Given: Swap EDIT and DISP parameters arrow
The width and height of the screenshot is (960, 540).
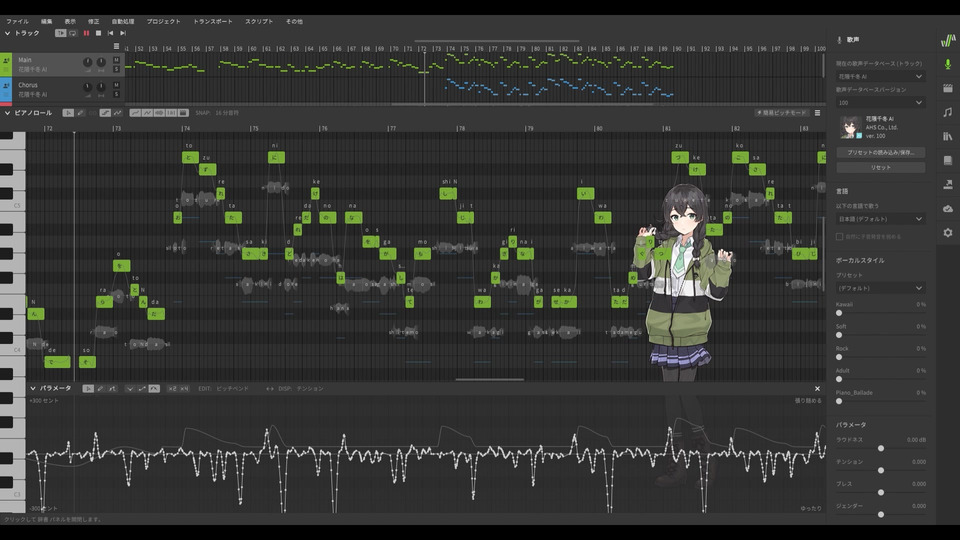Looking at the screenshot, I should pyautogui.click(x=269, y=388).
